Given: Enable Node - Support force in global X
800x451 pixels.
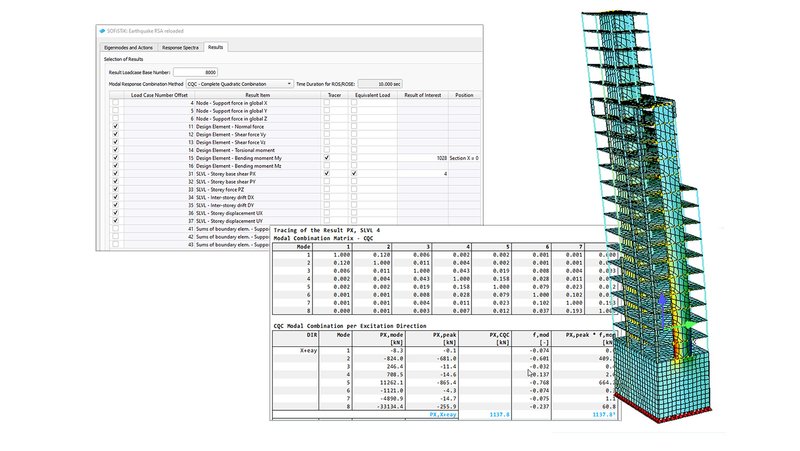Looking at the screenshot, I should click(115, 103).
